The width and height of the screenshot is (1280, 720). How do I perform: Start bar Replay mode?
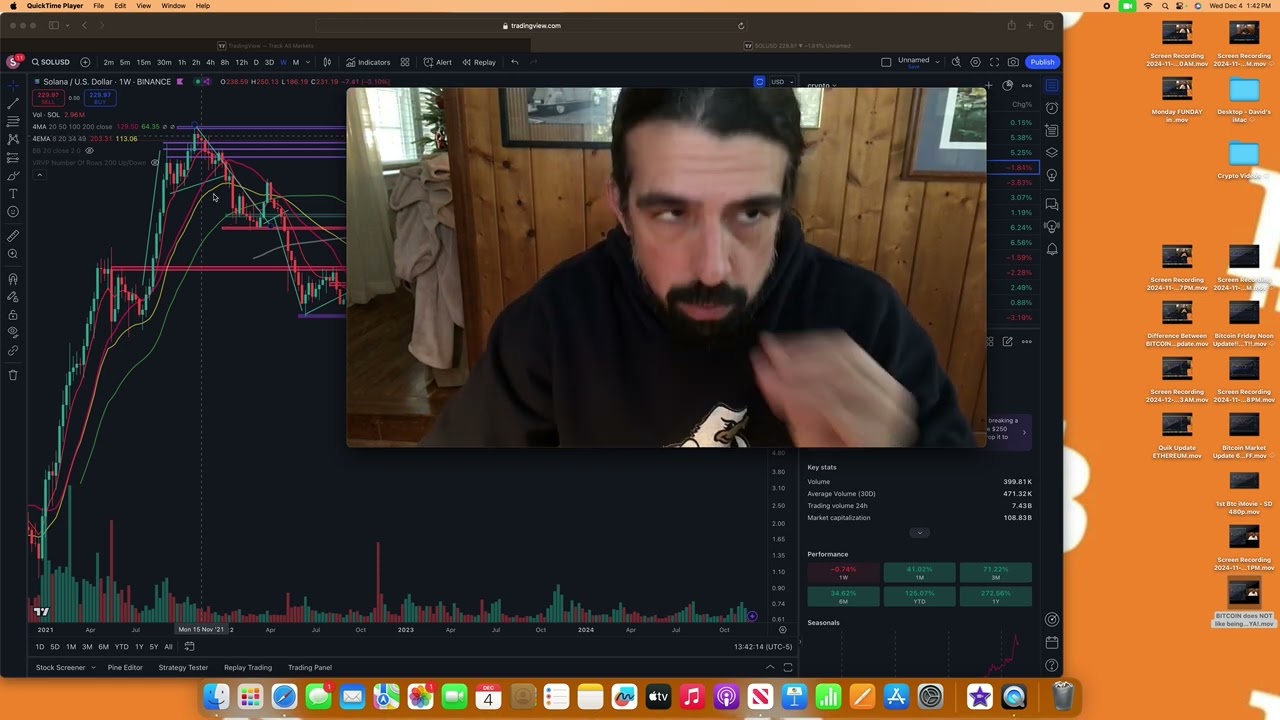coord(479,62)
